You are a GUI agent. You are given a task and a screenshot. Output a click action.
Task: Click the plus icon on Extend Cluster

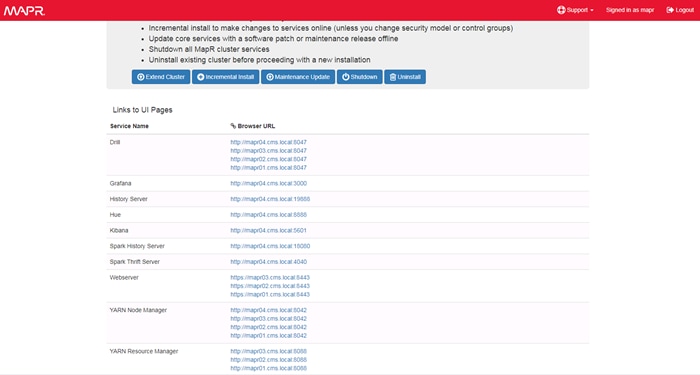(141, 77)
